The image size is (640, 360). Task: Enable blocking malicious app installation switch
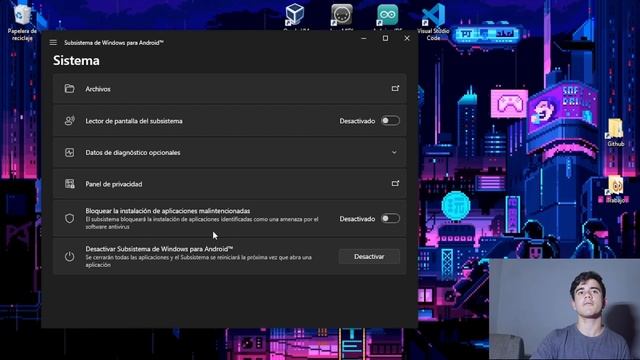click(x=390, y=218)
